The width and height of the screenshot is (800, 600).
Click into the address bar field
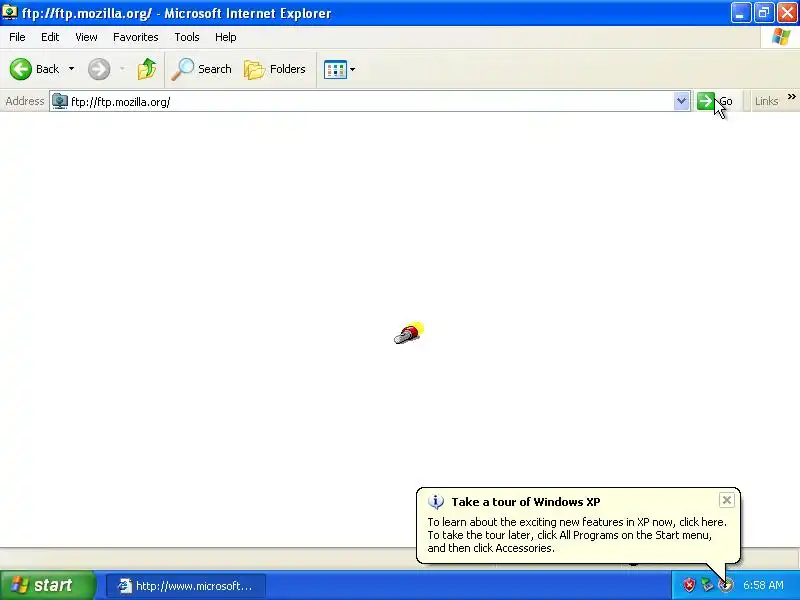coord(370,102)
